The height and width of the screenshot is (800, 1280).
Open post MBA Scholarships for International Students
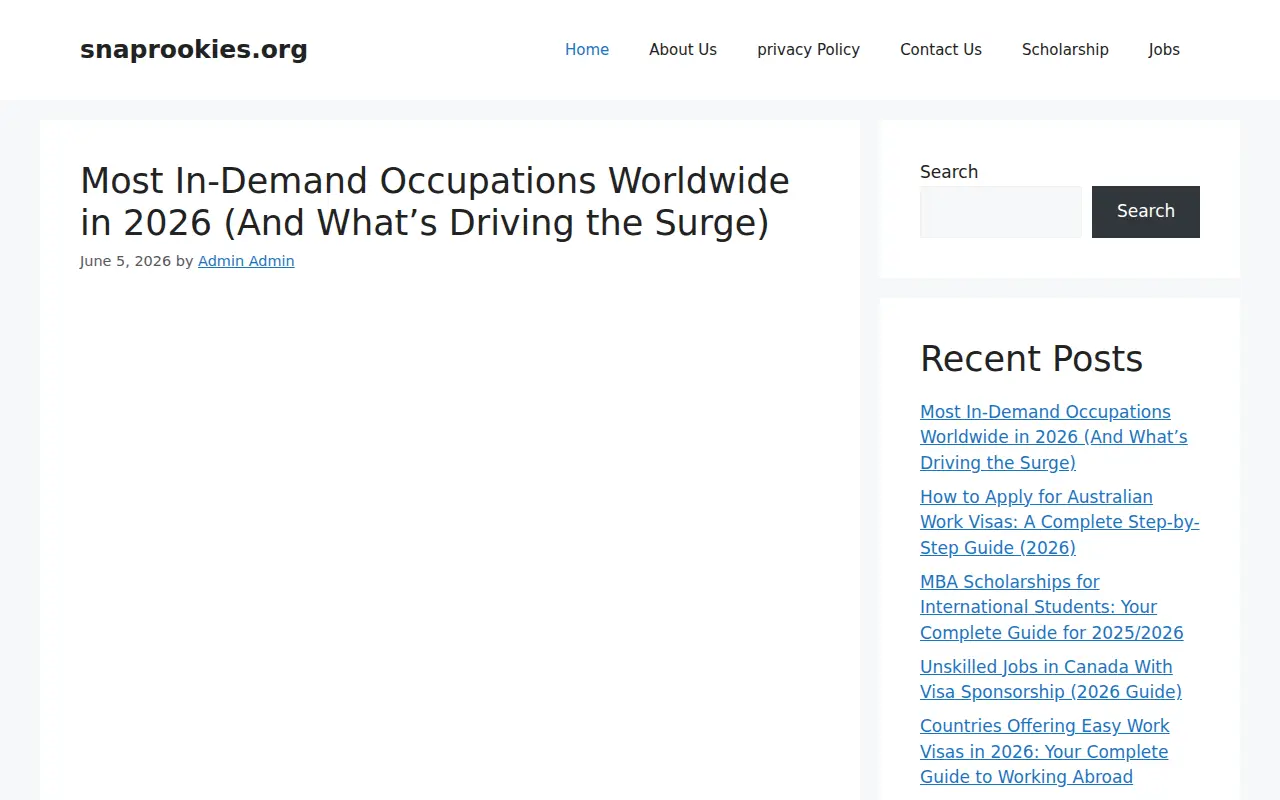click(x=1052, y=607)
